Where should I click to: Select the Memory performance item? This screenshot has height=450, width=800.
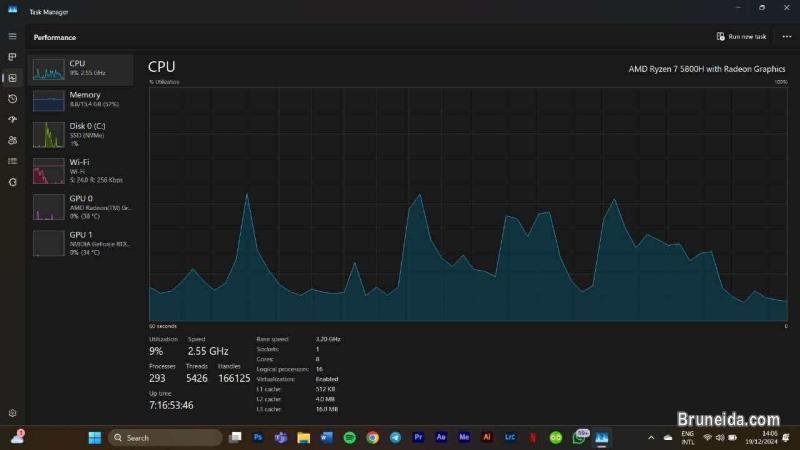81,100
